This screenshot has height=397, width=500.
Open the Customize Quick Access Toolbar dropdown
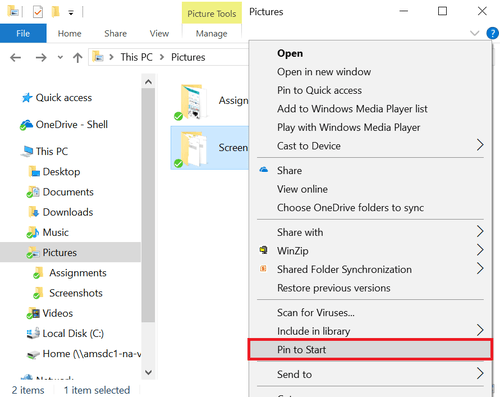[x=71, y=13]
